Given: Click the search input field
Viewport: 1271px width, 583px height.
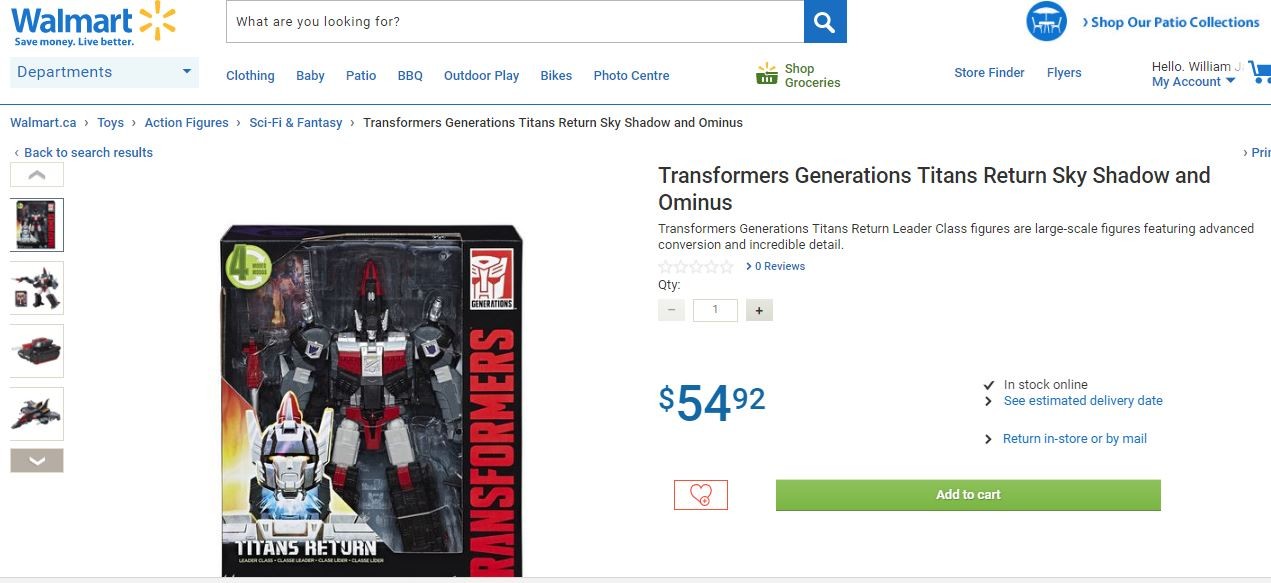Looking at the screenshot, I should click(x=515, y=21).
